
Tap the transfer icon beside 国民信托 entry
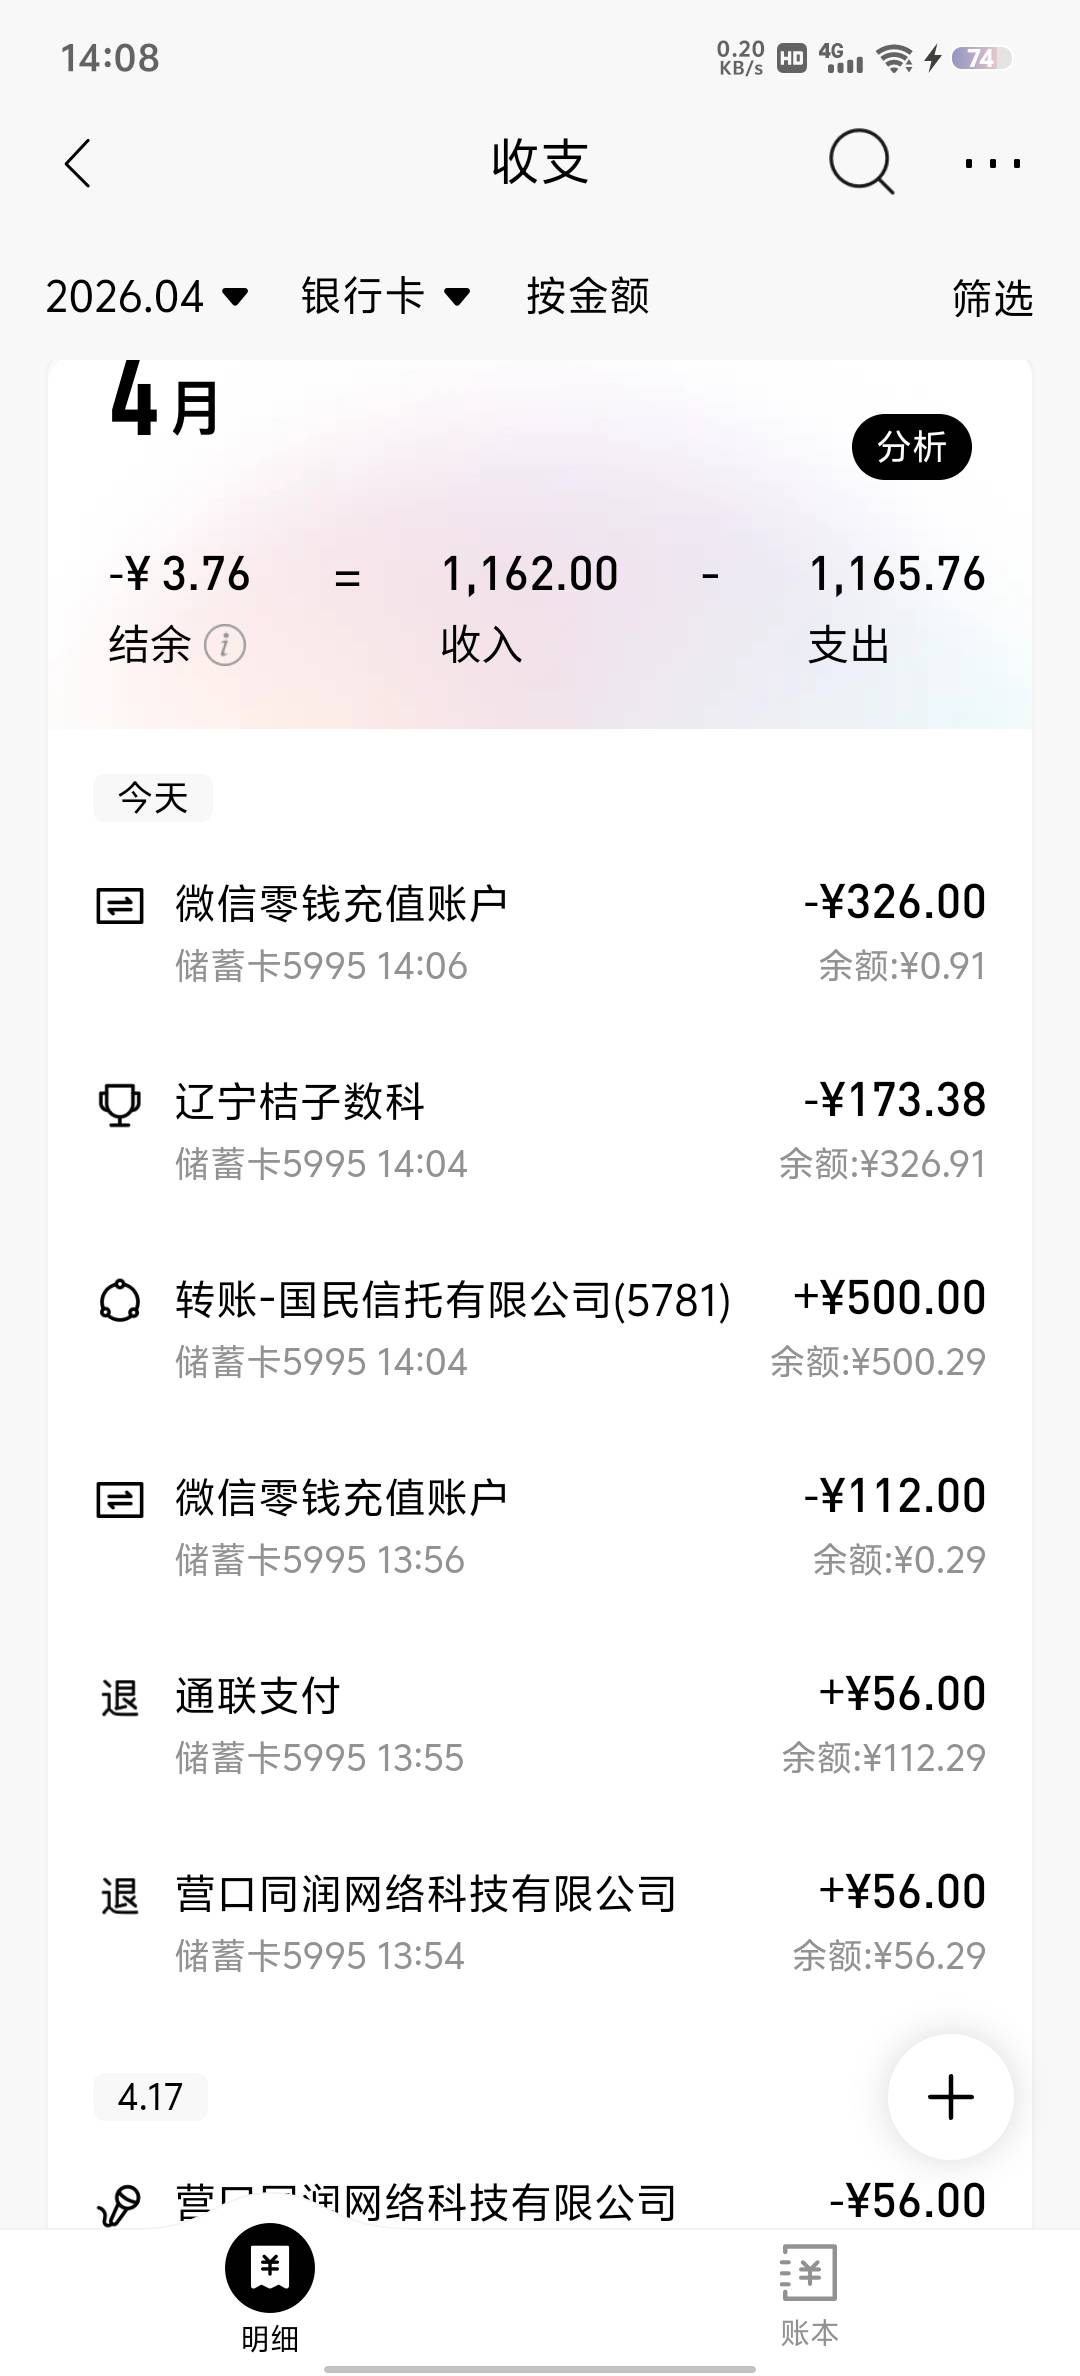pyautogui.click(x=119, y=1301)
